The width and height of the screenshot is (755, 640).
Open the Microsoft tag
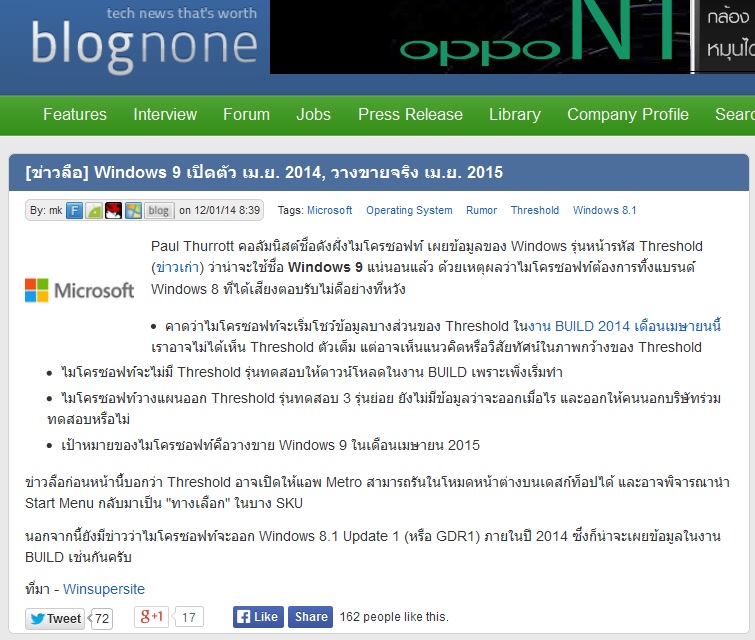(x=330, y=210)
